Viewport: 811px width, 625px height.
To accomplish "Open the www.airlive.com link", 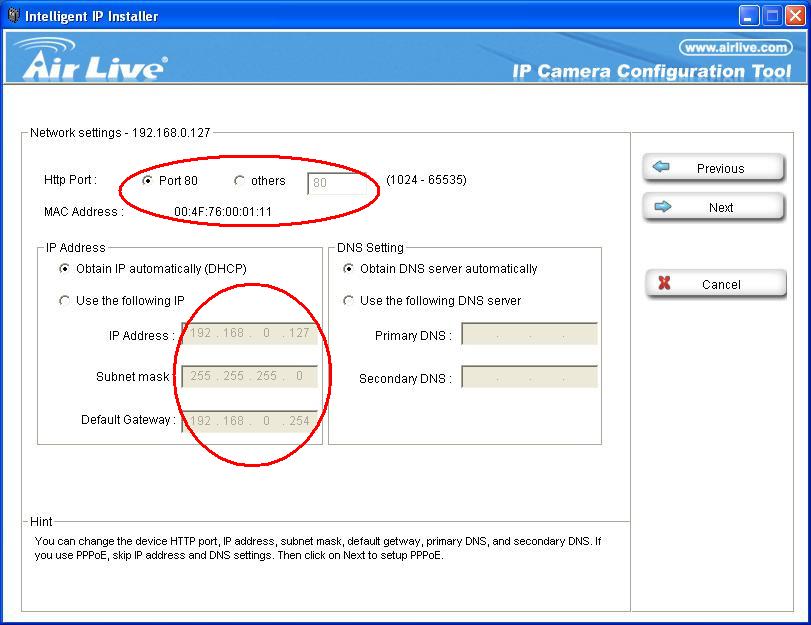I will pyautogui.click(x=735, y=47).
